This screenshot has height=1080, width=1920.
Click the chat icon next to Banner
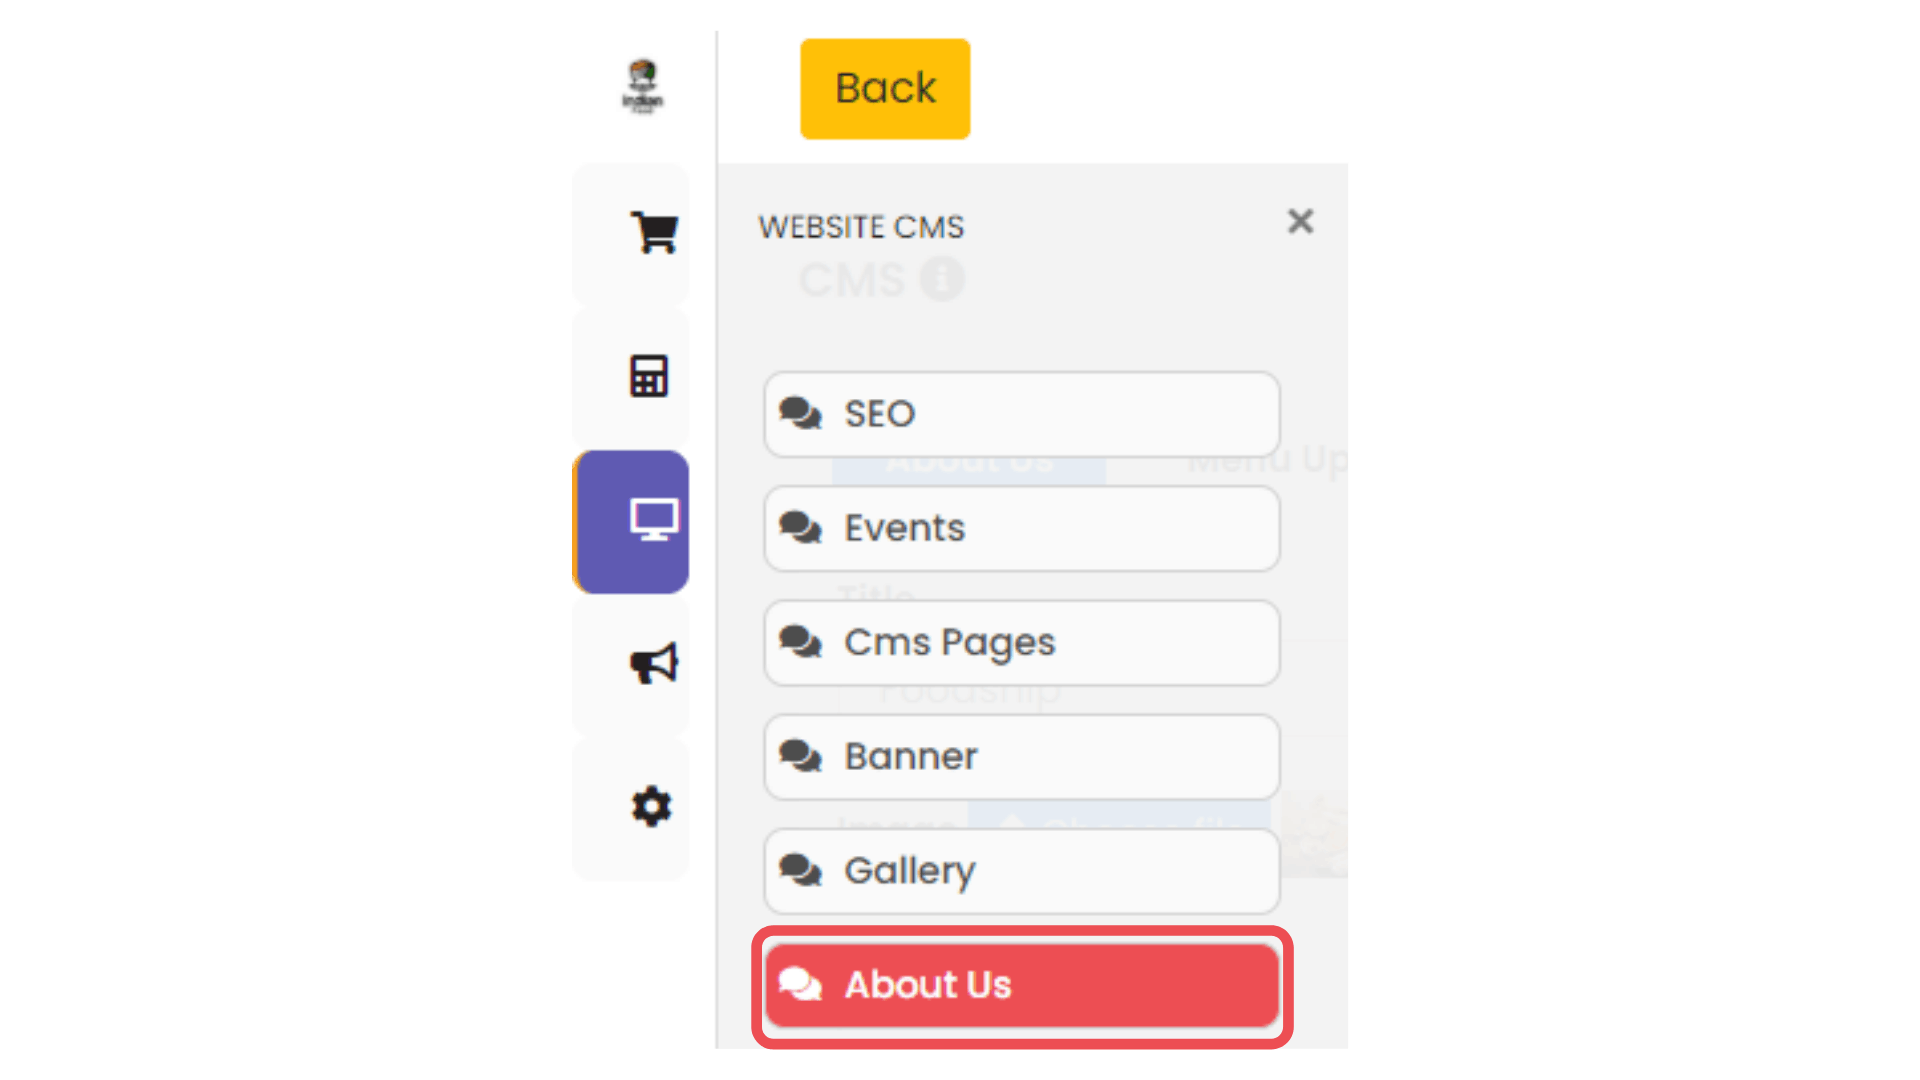pyautogui.click(x=801, y=756)
